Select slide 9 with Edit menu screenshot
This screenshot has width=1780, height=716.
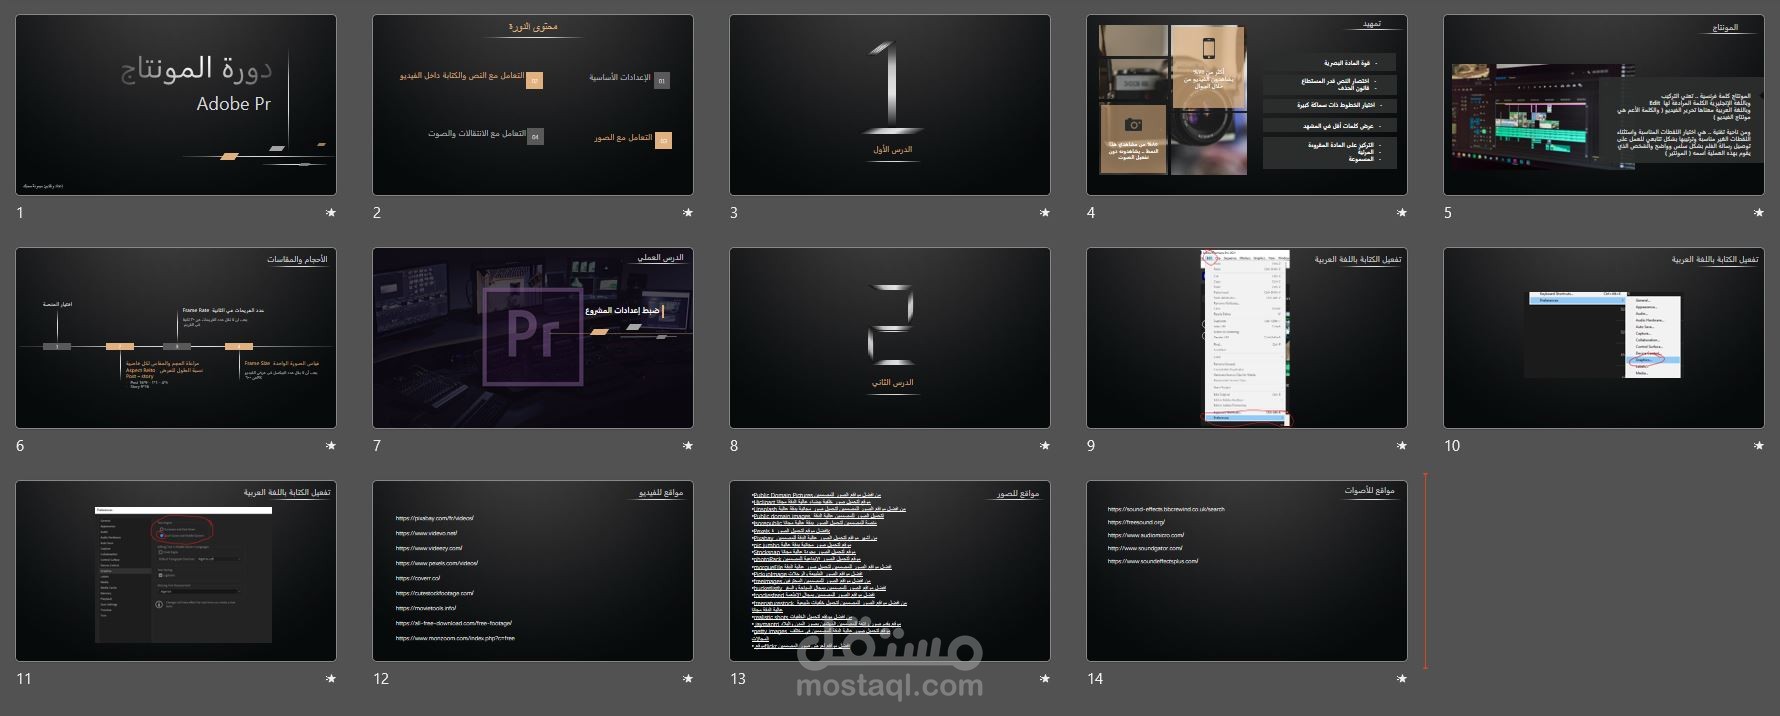point(1247,338)
